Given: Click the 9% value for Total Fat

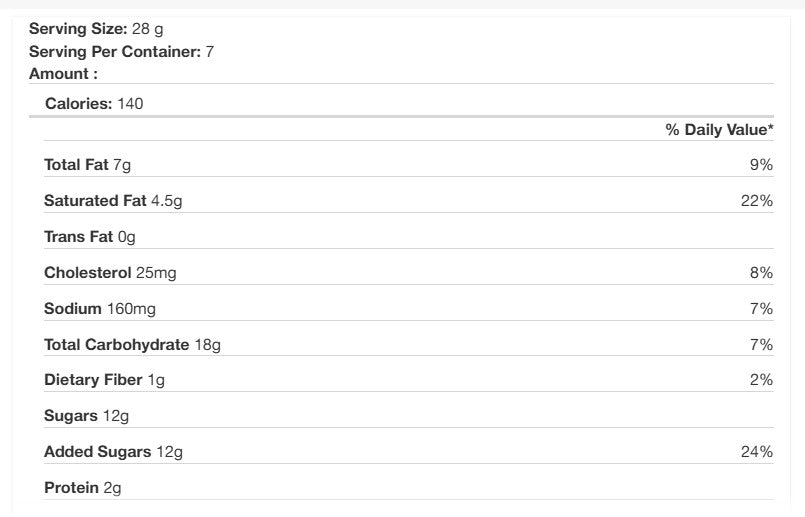Looking at the screenshot, I should (x=761, y=165).
